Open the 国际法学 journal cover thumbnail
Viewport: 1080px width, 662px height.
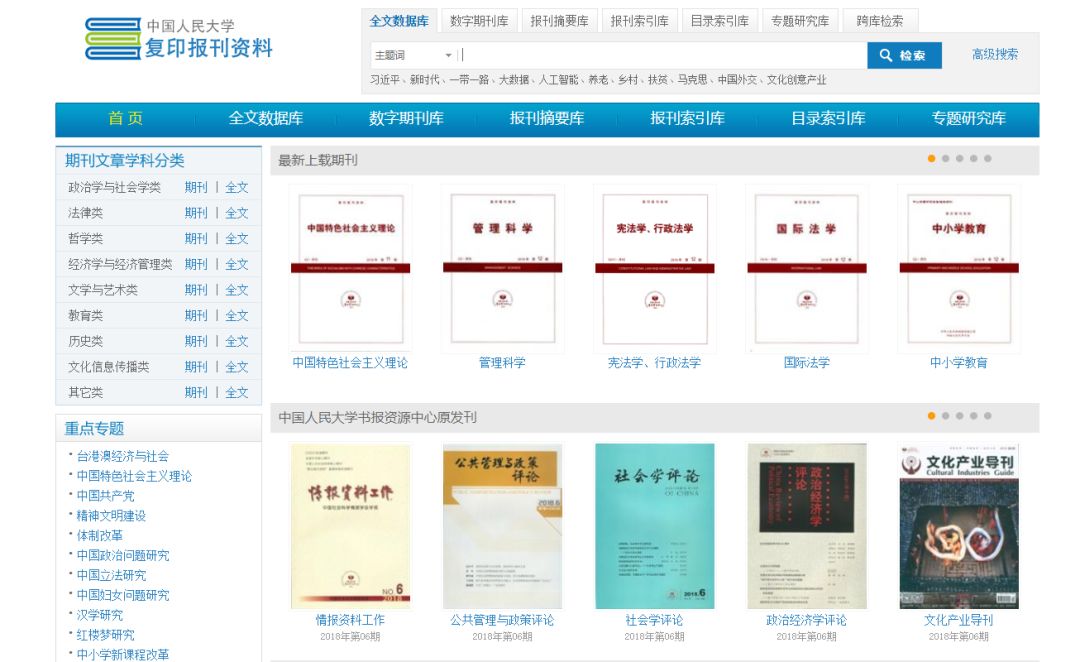[807, 269]
